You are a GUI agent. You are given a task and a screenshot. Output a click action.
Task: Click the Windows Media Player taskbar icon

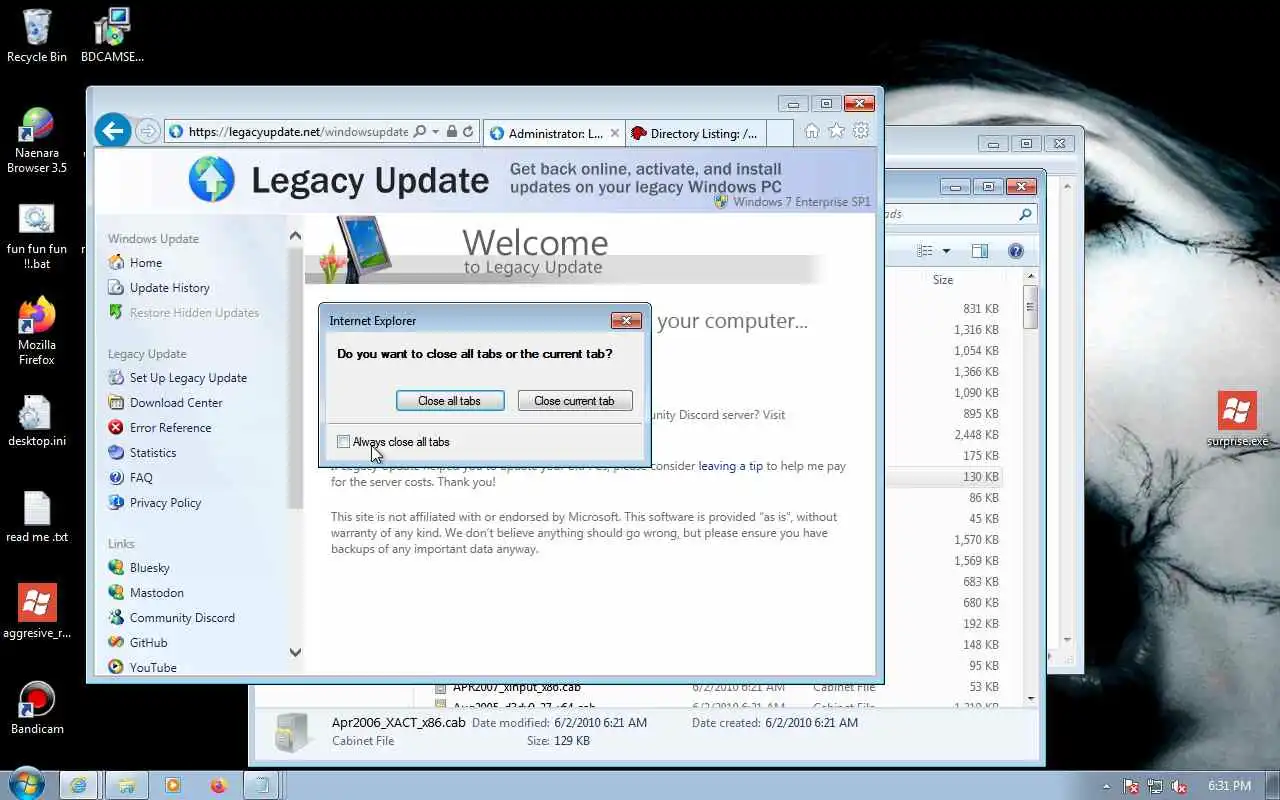(x=172, y=785)
